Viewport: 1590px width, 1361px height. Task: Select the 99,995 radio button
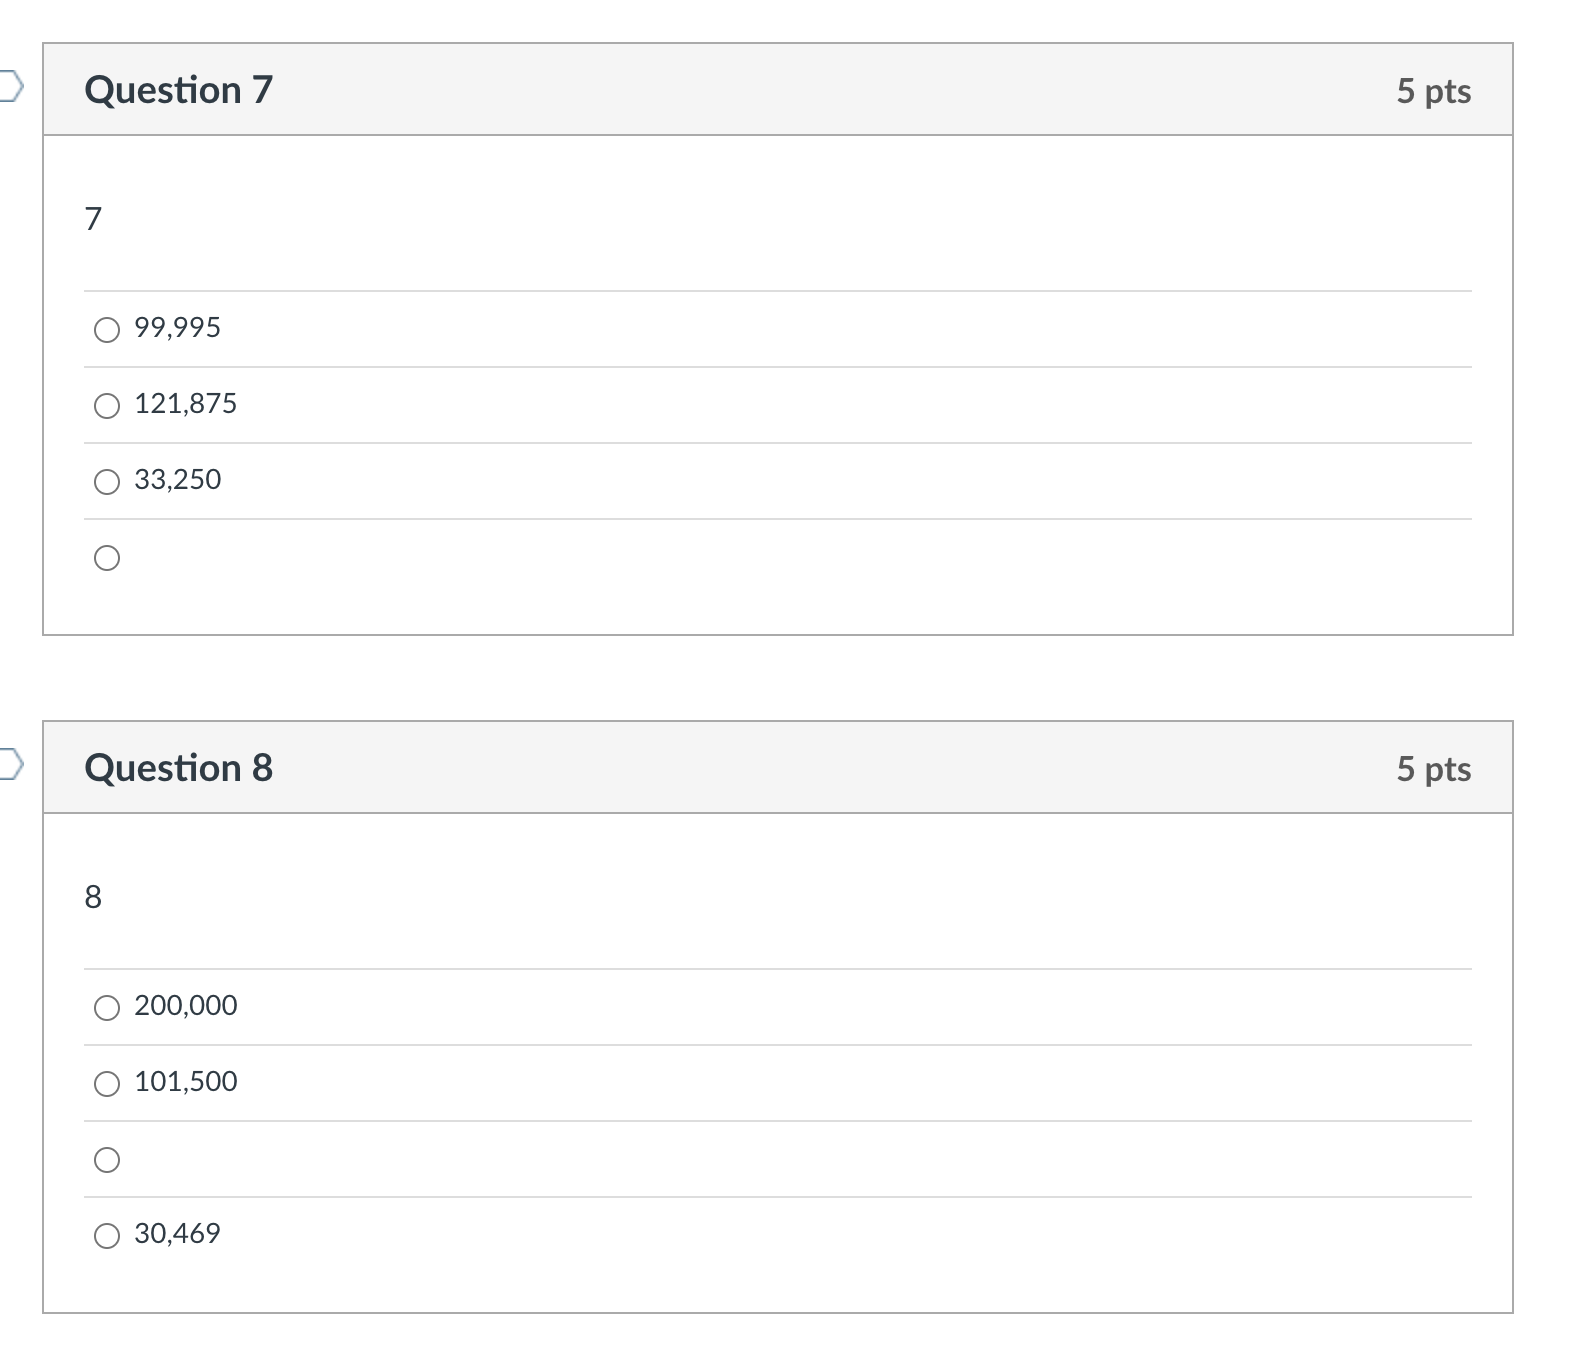pos(107,330)
